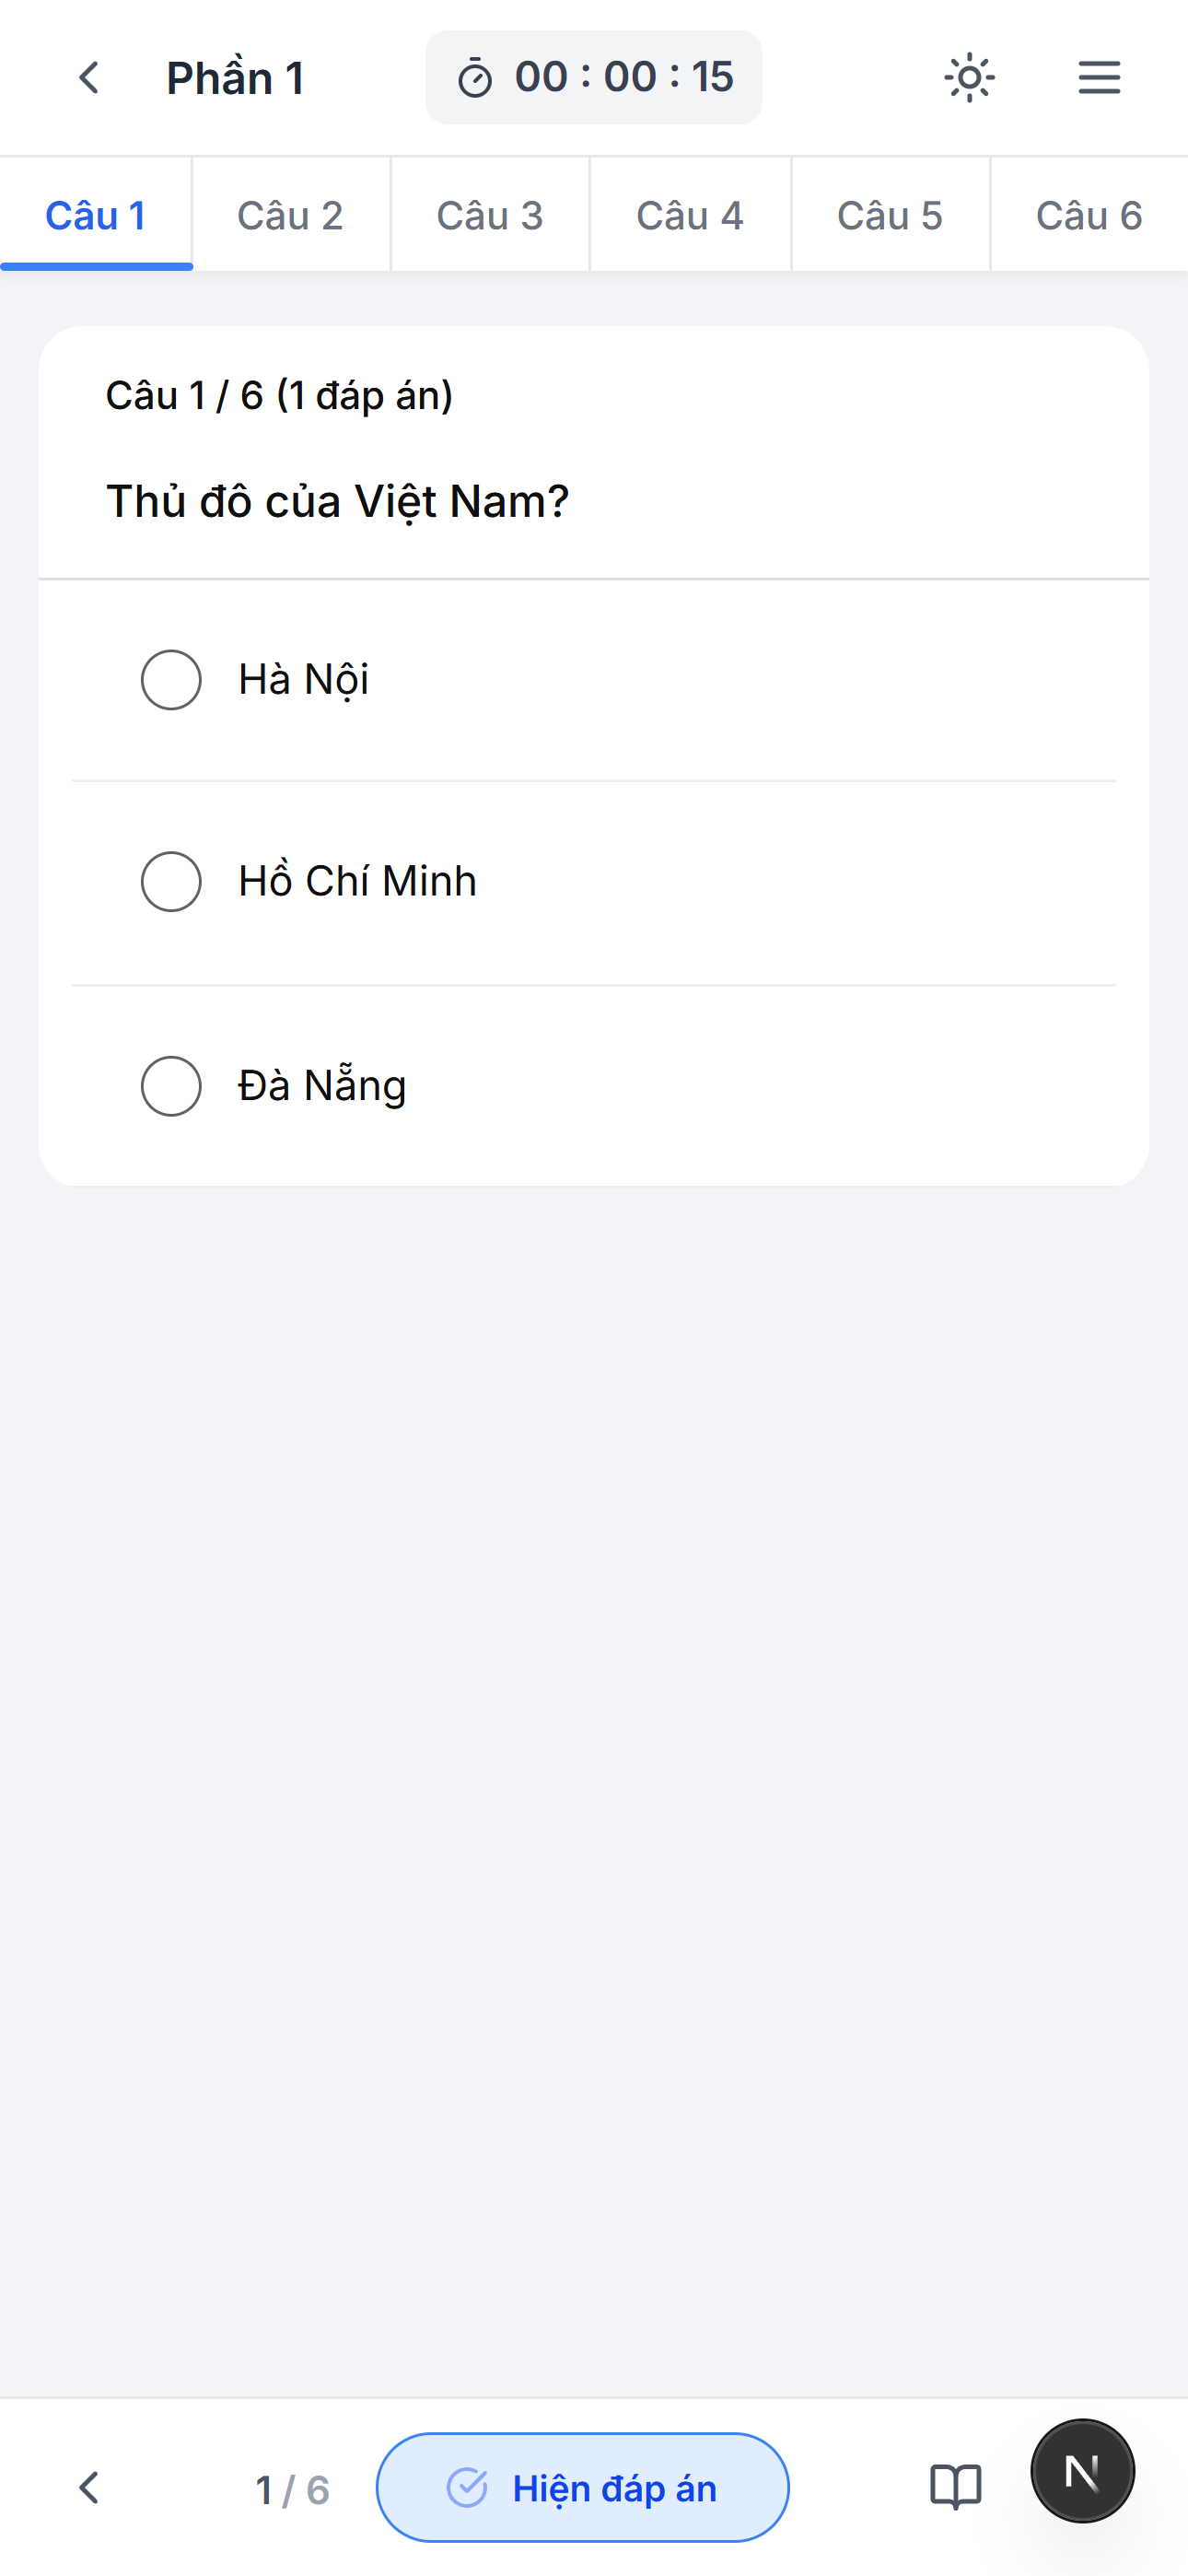1188x2576 pixels.
Task: Go to the Câu 6 tab
Action: click(x=1088, y=216)
